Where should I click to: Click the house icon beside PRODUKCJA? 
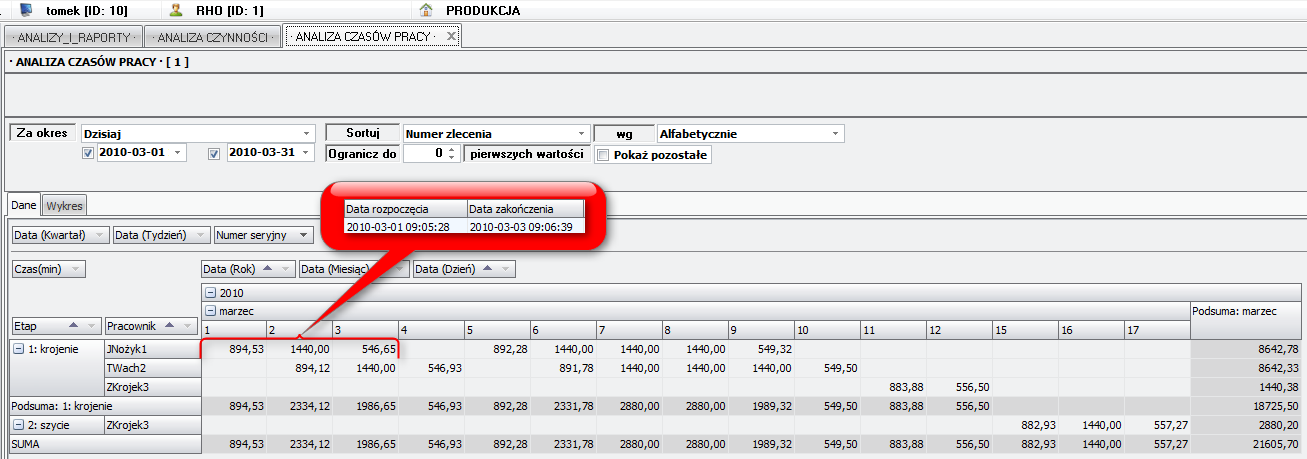(427, 10)
